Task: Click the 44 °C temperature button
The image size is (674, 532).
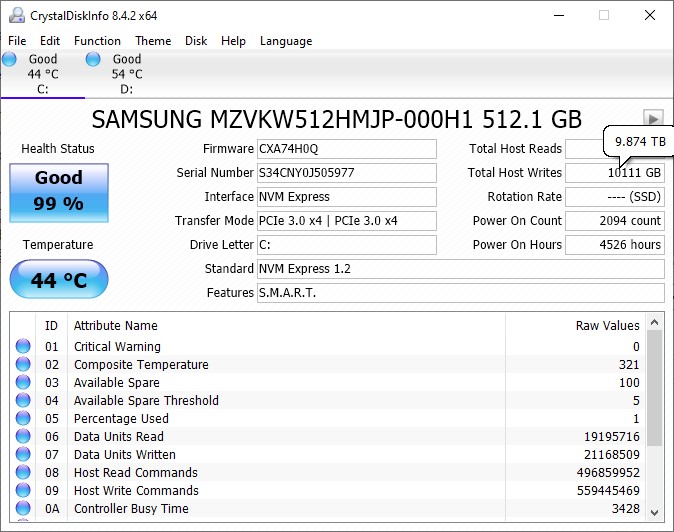Action: (59, 279)
